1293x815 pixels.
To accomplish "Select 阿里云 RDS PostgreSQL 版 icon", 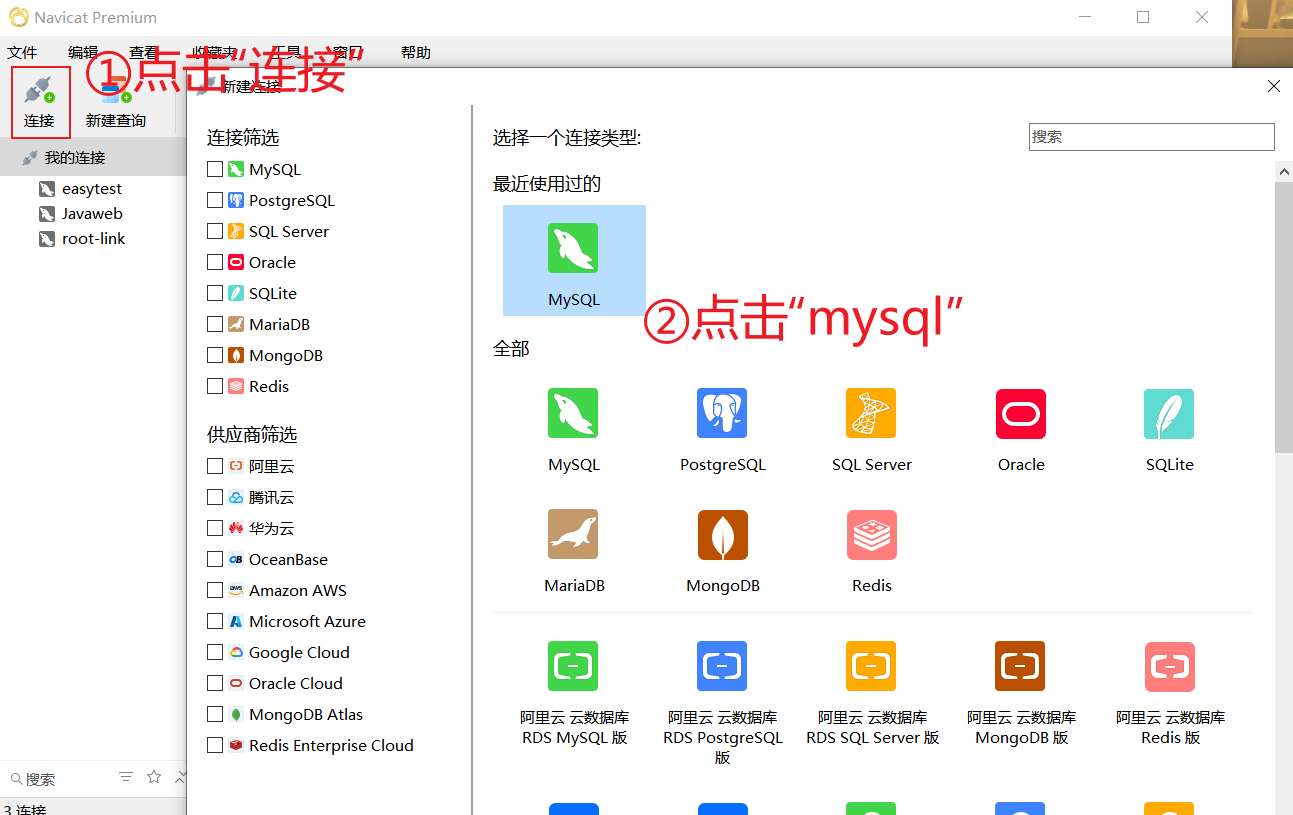I will click(x=722, y=666).
